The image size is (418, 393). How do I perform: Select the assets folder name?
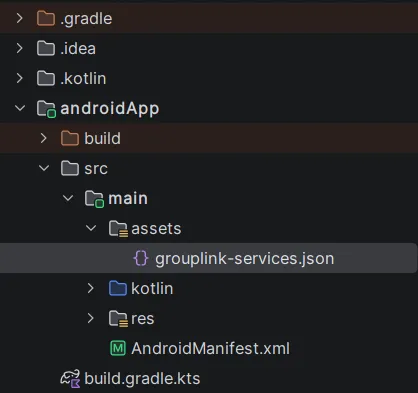coord(156,229)
